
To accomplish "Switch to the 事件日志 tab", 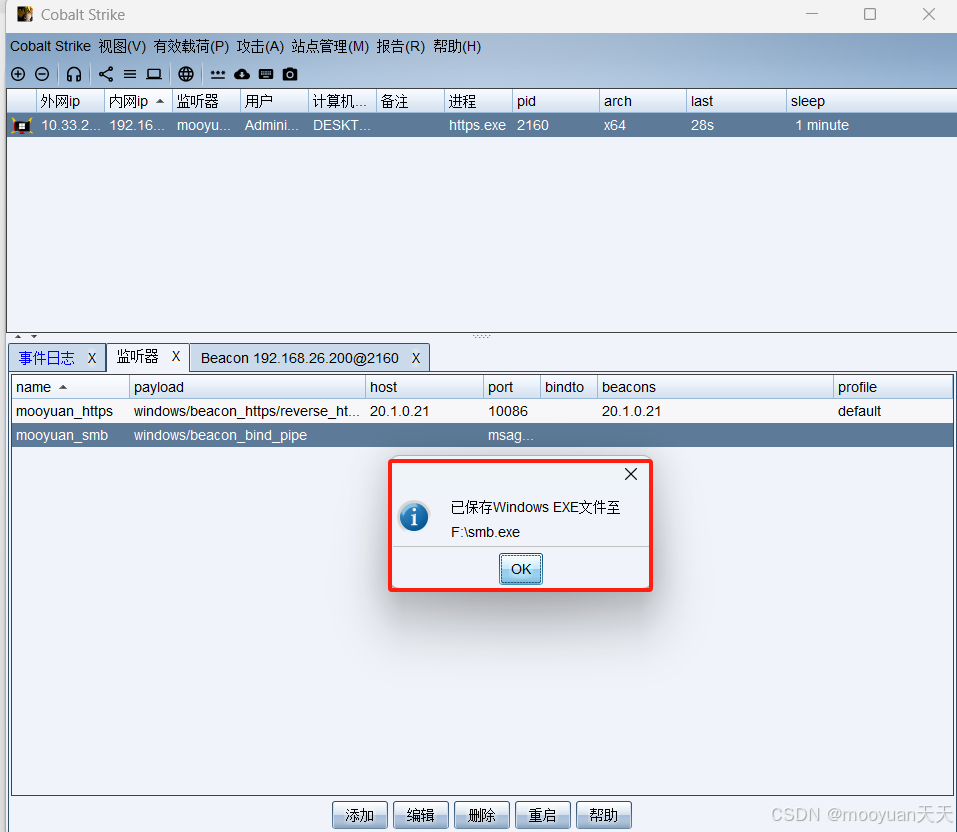I will click(46, 358).
